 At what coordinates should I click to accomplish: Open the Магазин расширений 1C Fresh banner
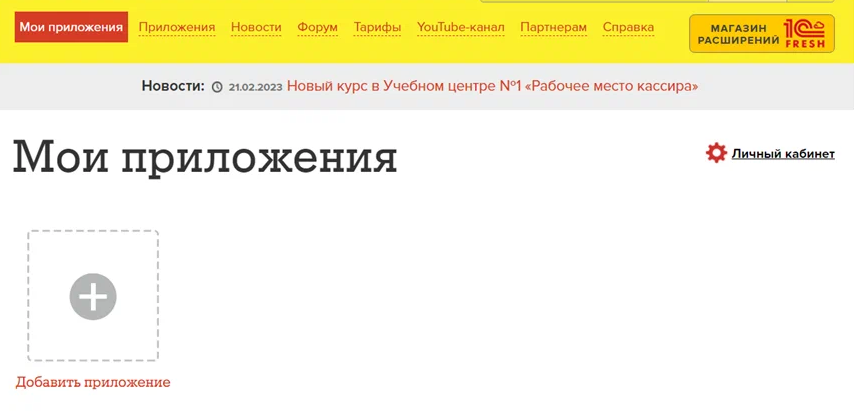click(762, 34)
